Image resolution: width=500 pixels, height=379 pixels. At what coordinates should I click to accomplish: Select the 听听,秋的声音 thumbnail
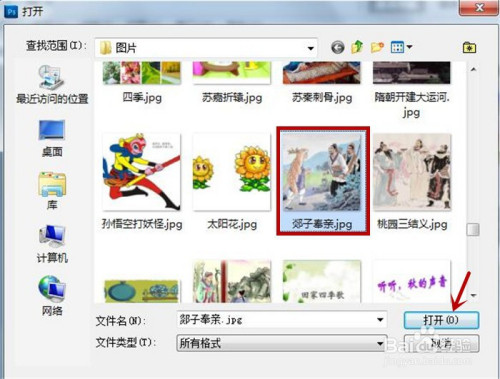(412, 282)
